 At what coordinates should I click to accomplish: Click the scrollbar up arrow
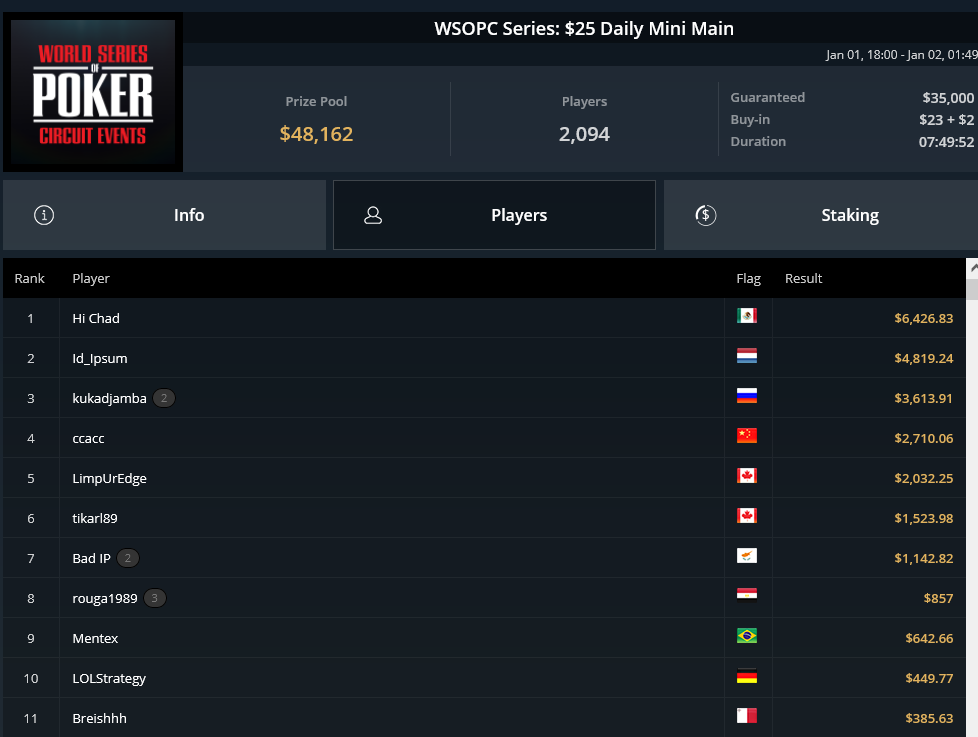point(972,268)
